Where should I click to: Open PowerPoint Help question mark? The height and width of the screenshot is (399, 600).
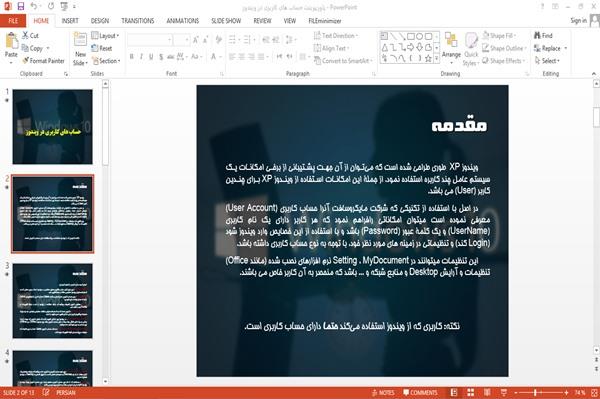(x=542, y=7)
